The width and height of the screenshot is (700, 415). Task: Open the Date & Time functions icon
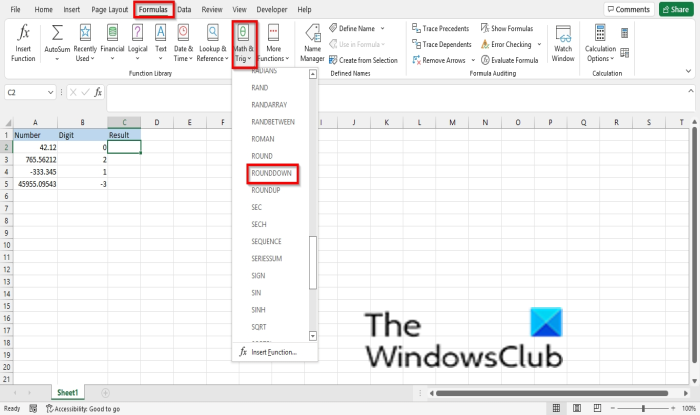(183, 33)
